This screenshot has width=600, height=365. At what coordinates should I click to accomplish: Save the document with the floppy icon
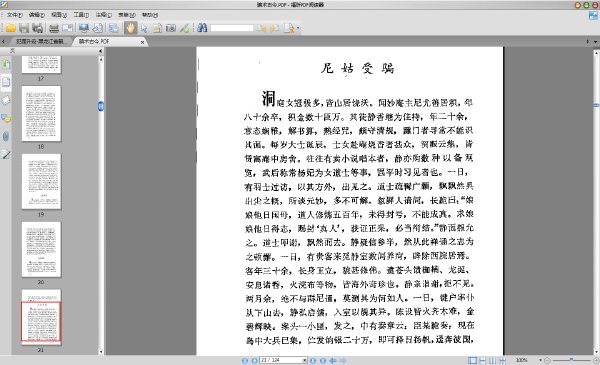point(24,28)
